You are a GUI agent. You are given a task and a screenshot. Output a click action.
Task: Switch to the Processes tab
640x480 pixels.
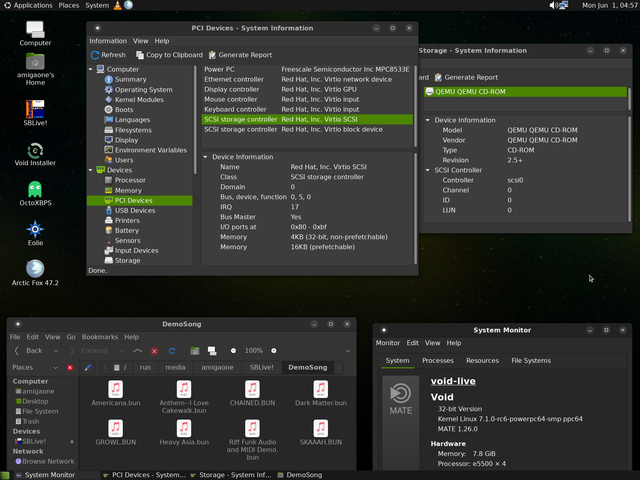pos(438,360)
